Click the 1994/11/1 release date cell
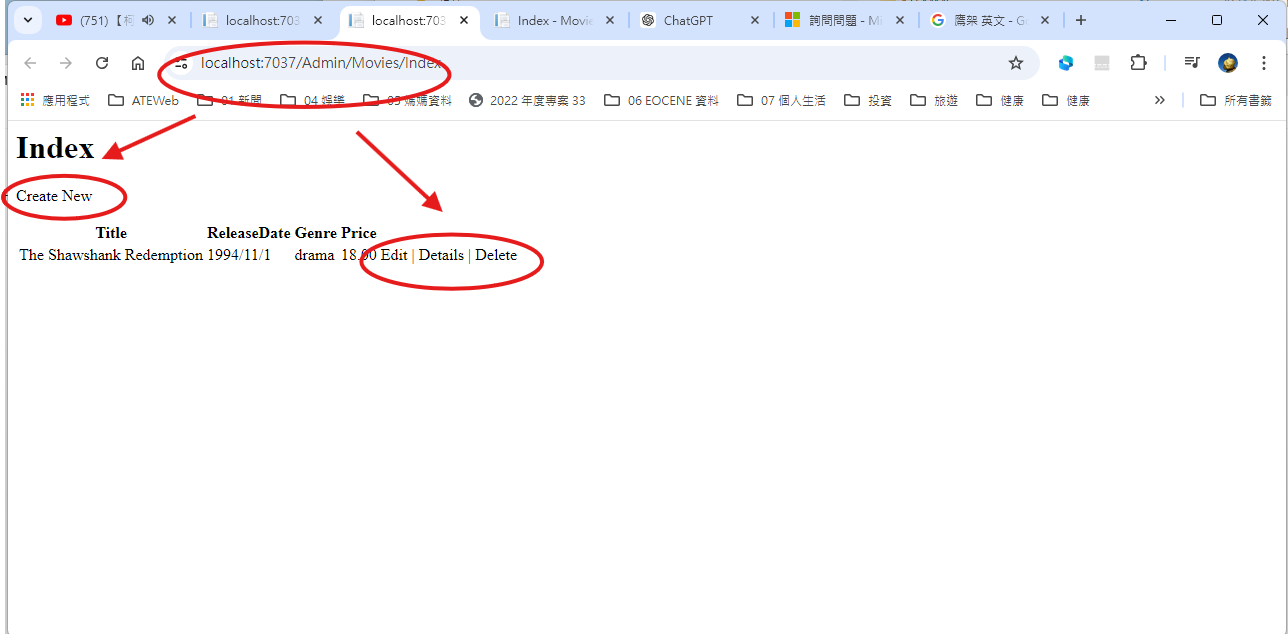Image resolution: width=1288 pixels, height=634 pixels. point(239,255)
